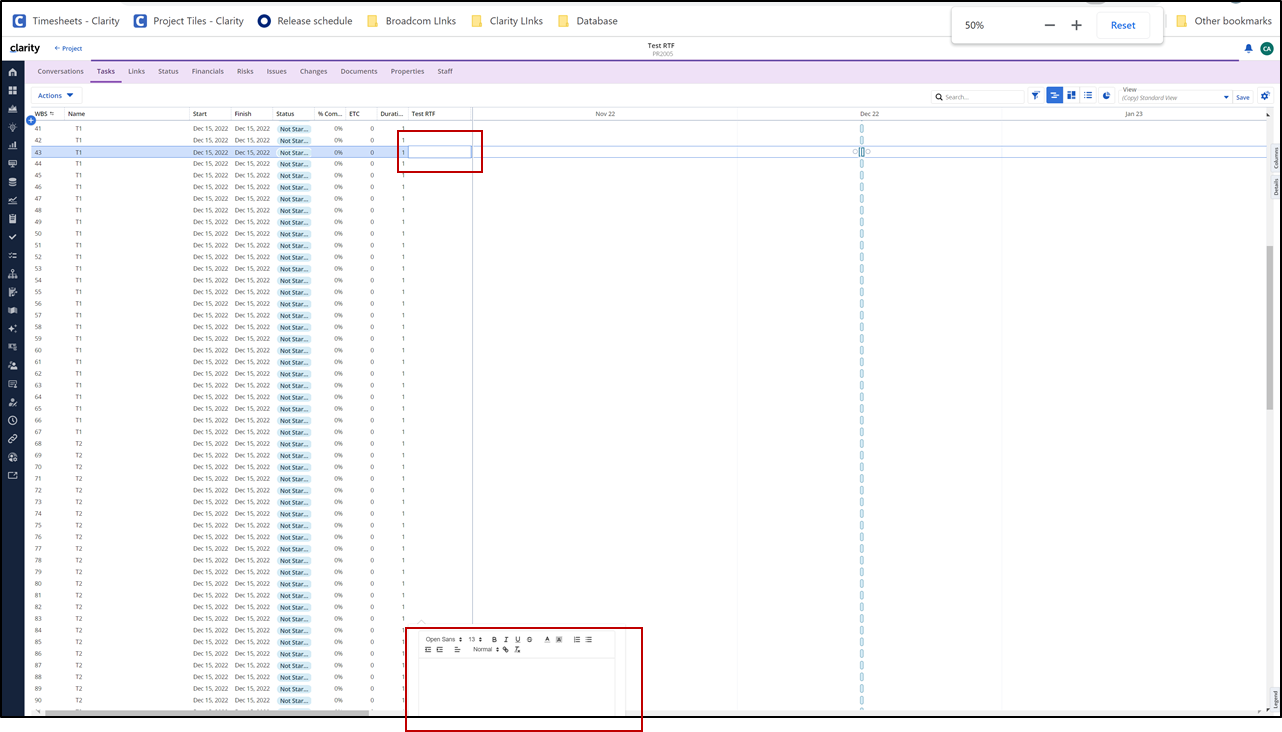Switch to the Financials tab
The height and width of the screenshot is (732, 1282).
[207, 71]
